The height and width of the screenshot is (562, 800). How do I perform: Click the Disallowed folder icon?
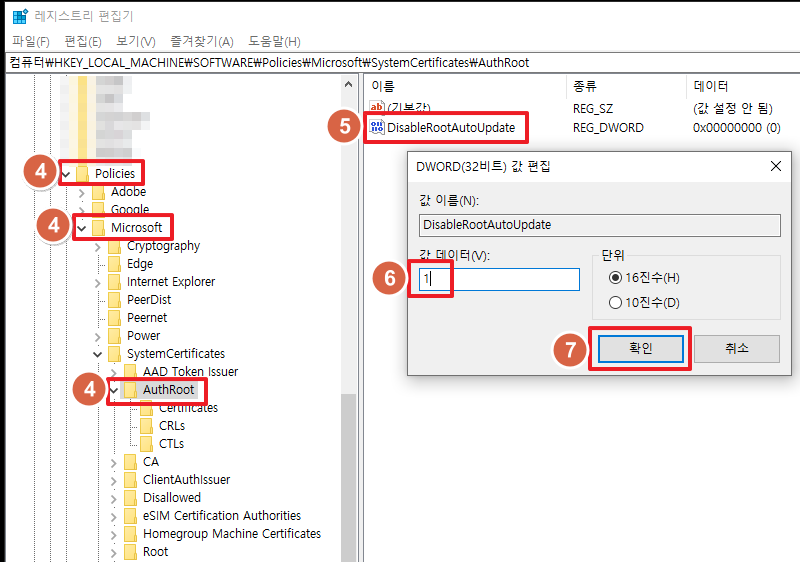[x=131, y=498]
